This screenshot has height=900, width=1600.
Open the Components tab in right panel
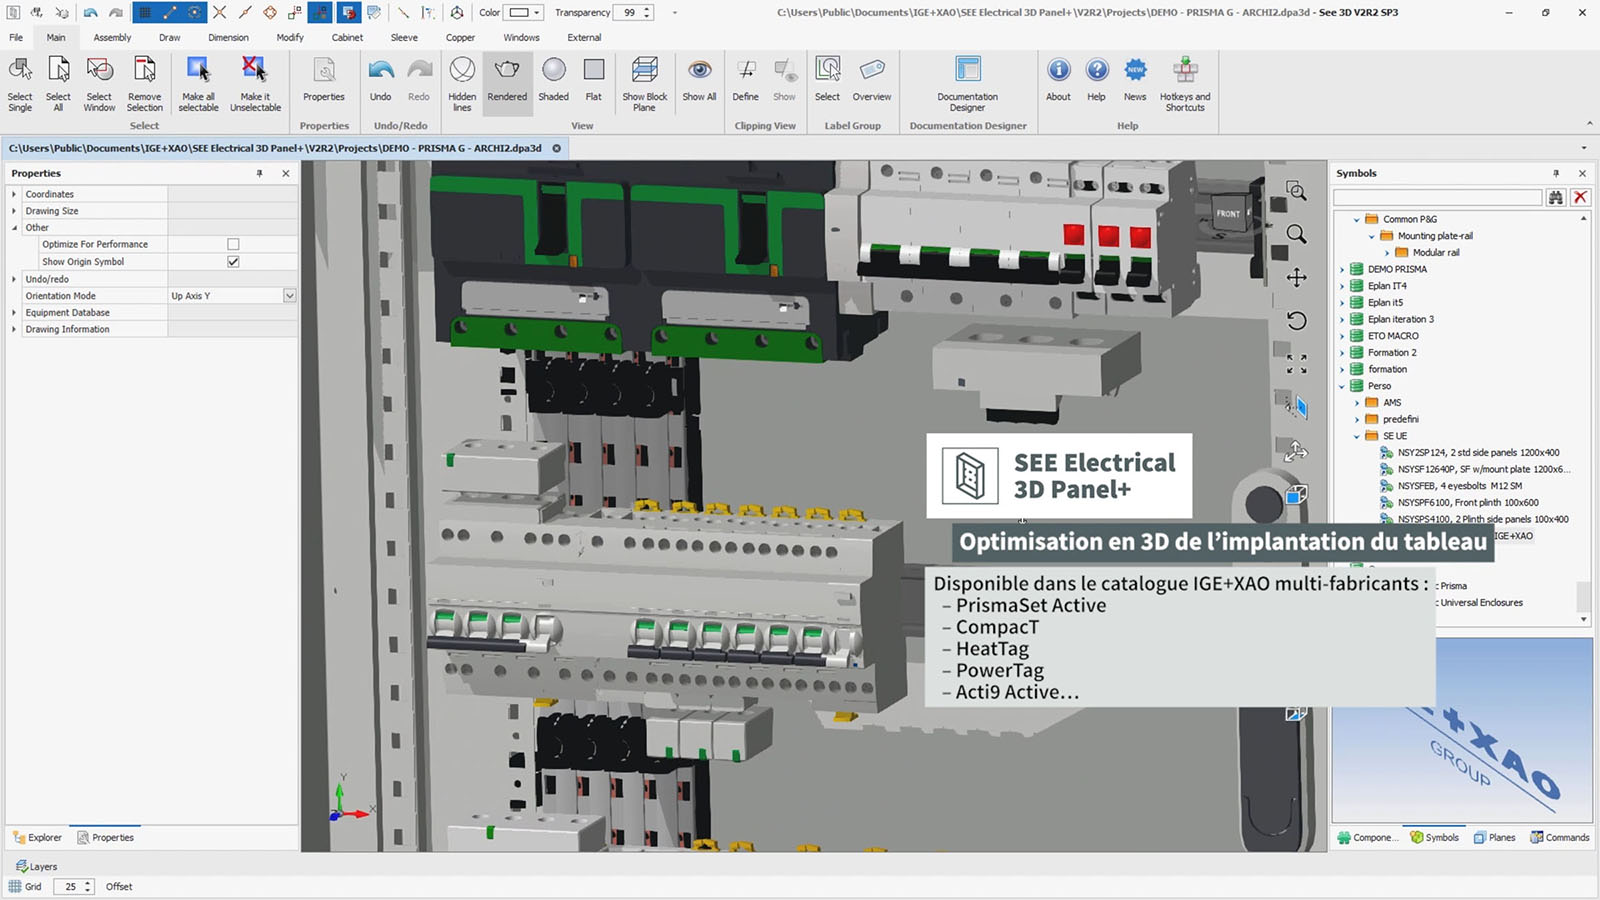(1368, 838)
